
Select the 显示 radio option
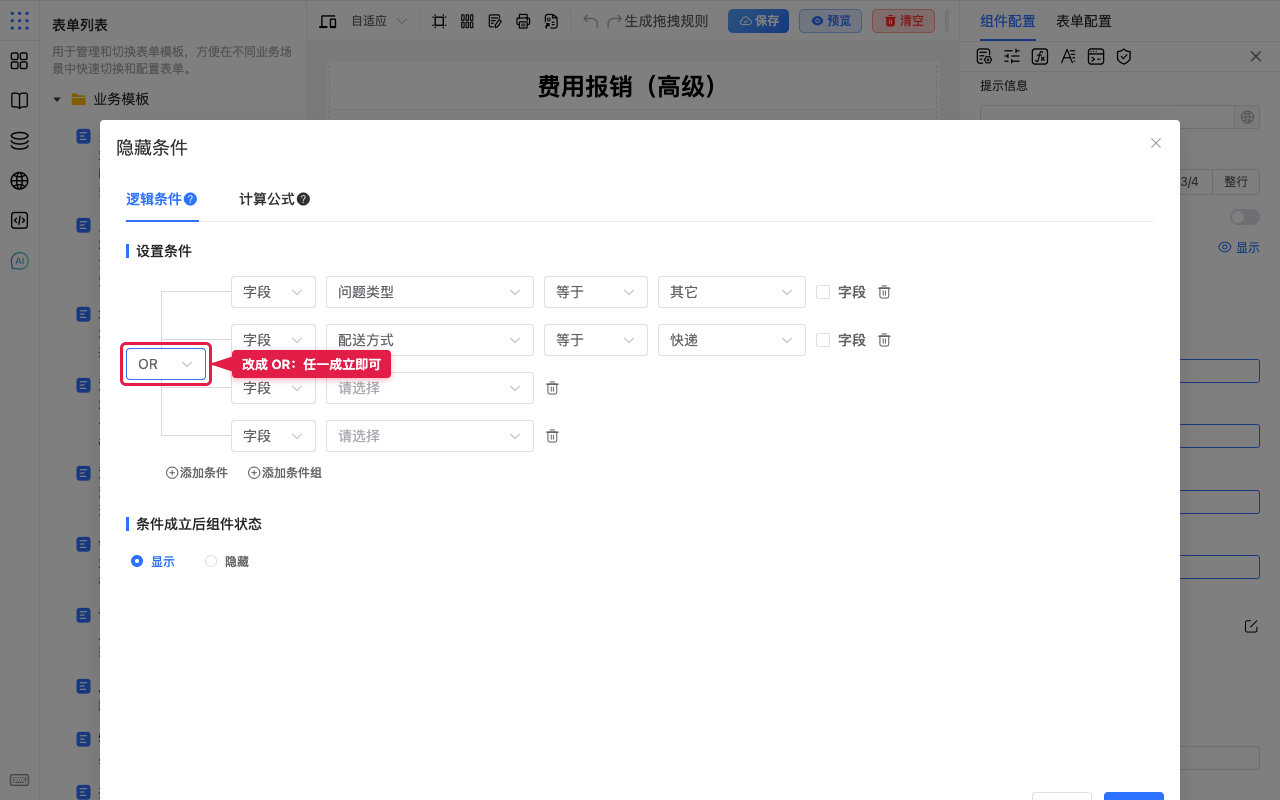point(137,562)
